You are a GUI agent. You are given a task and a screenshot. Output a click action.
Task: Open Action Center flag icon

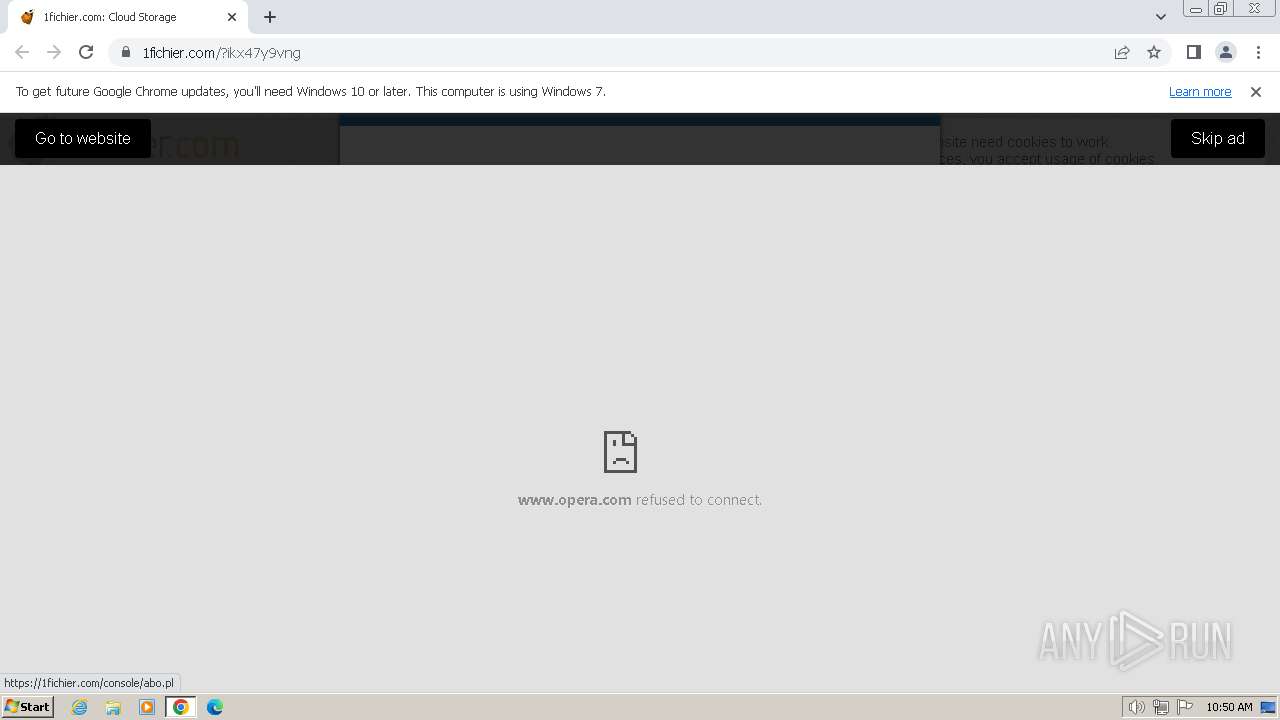click(1185, 707)
